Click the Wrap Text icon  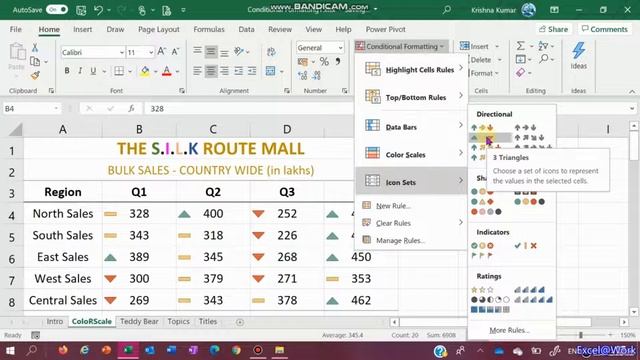tap(271, 51)
